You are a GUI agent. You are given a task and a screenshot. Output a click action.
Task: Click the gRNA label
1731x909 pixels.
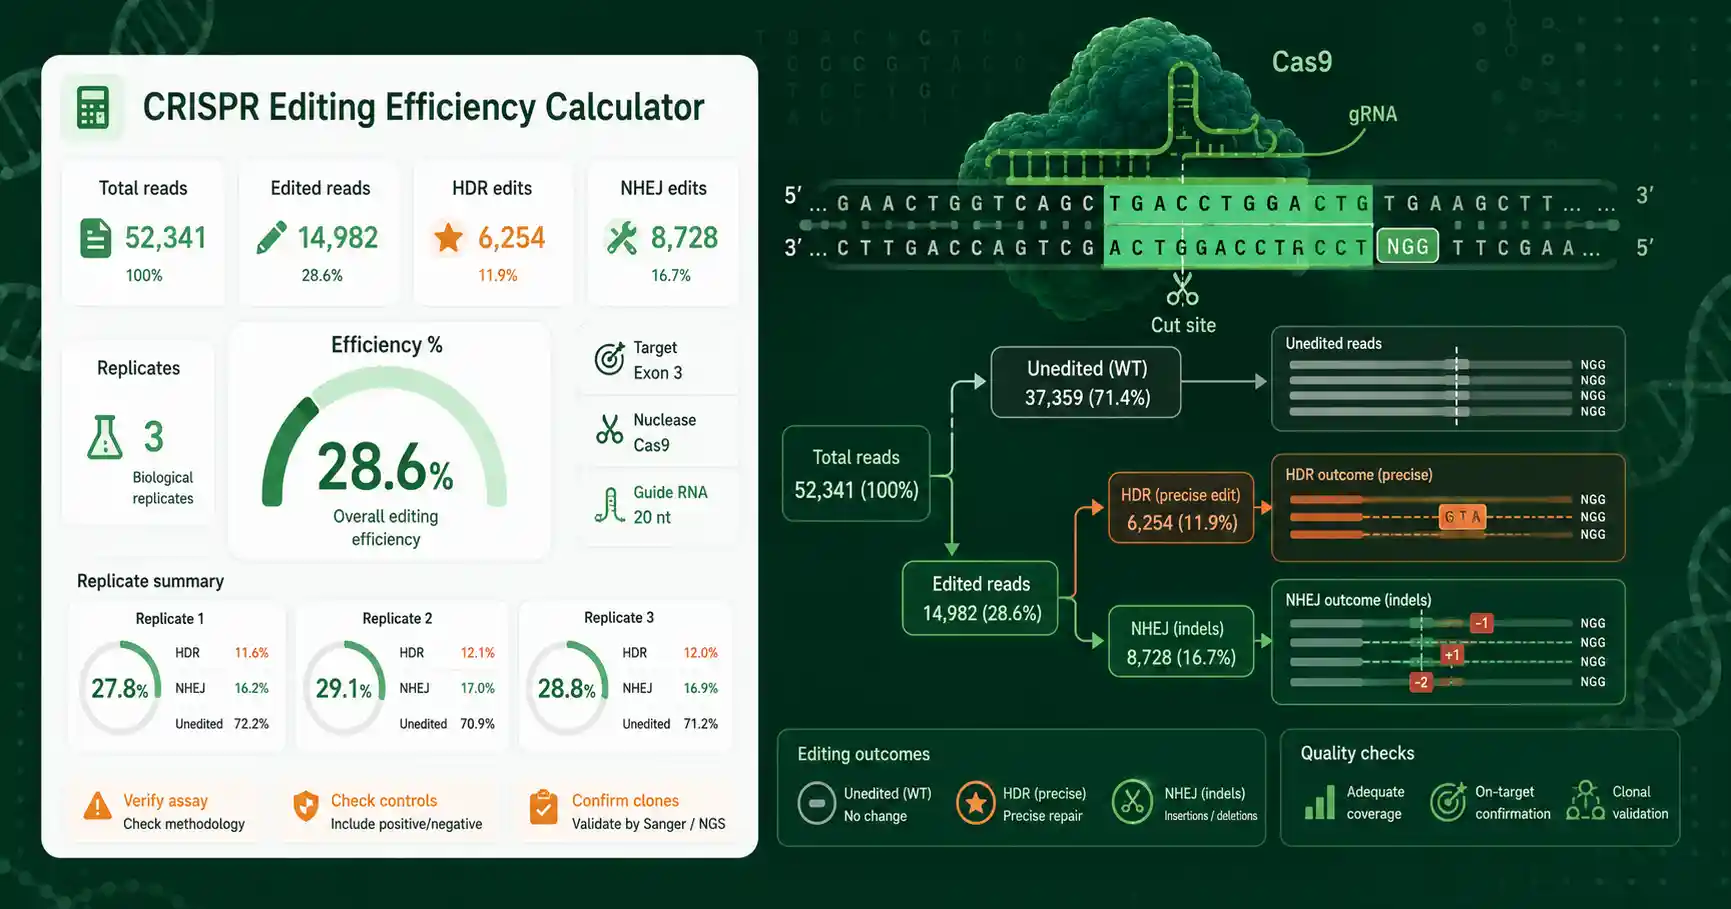(1372, 114)
